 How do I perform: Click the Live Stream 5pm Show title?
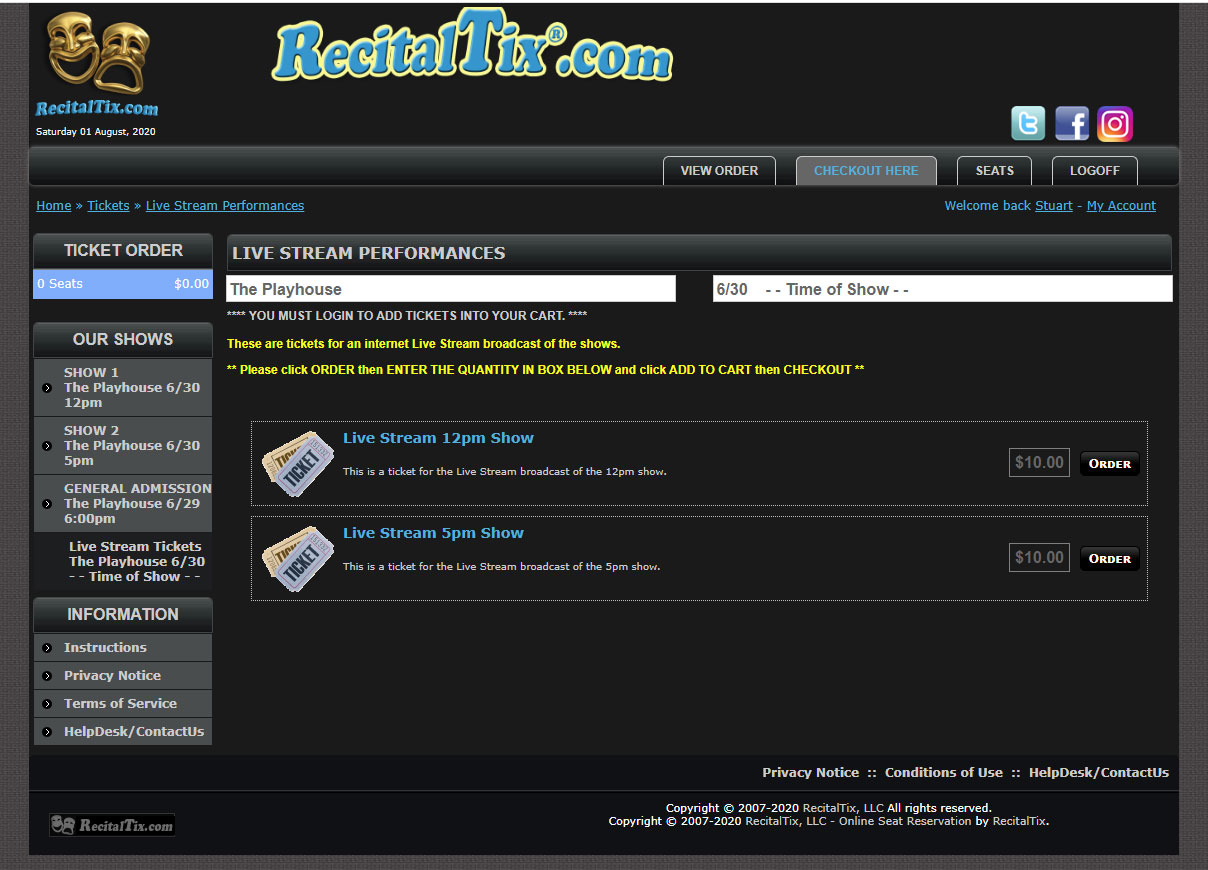point(433,533)
